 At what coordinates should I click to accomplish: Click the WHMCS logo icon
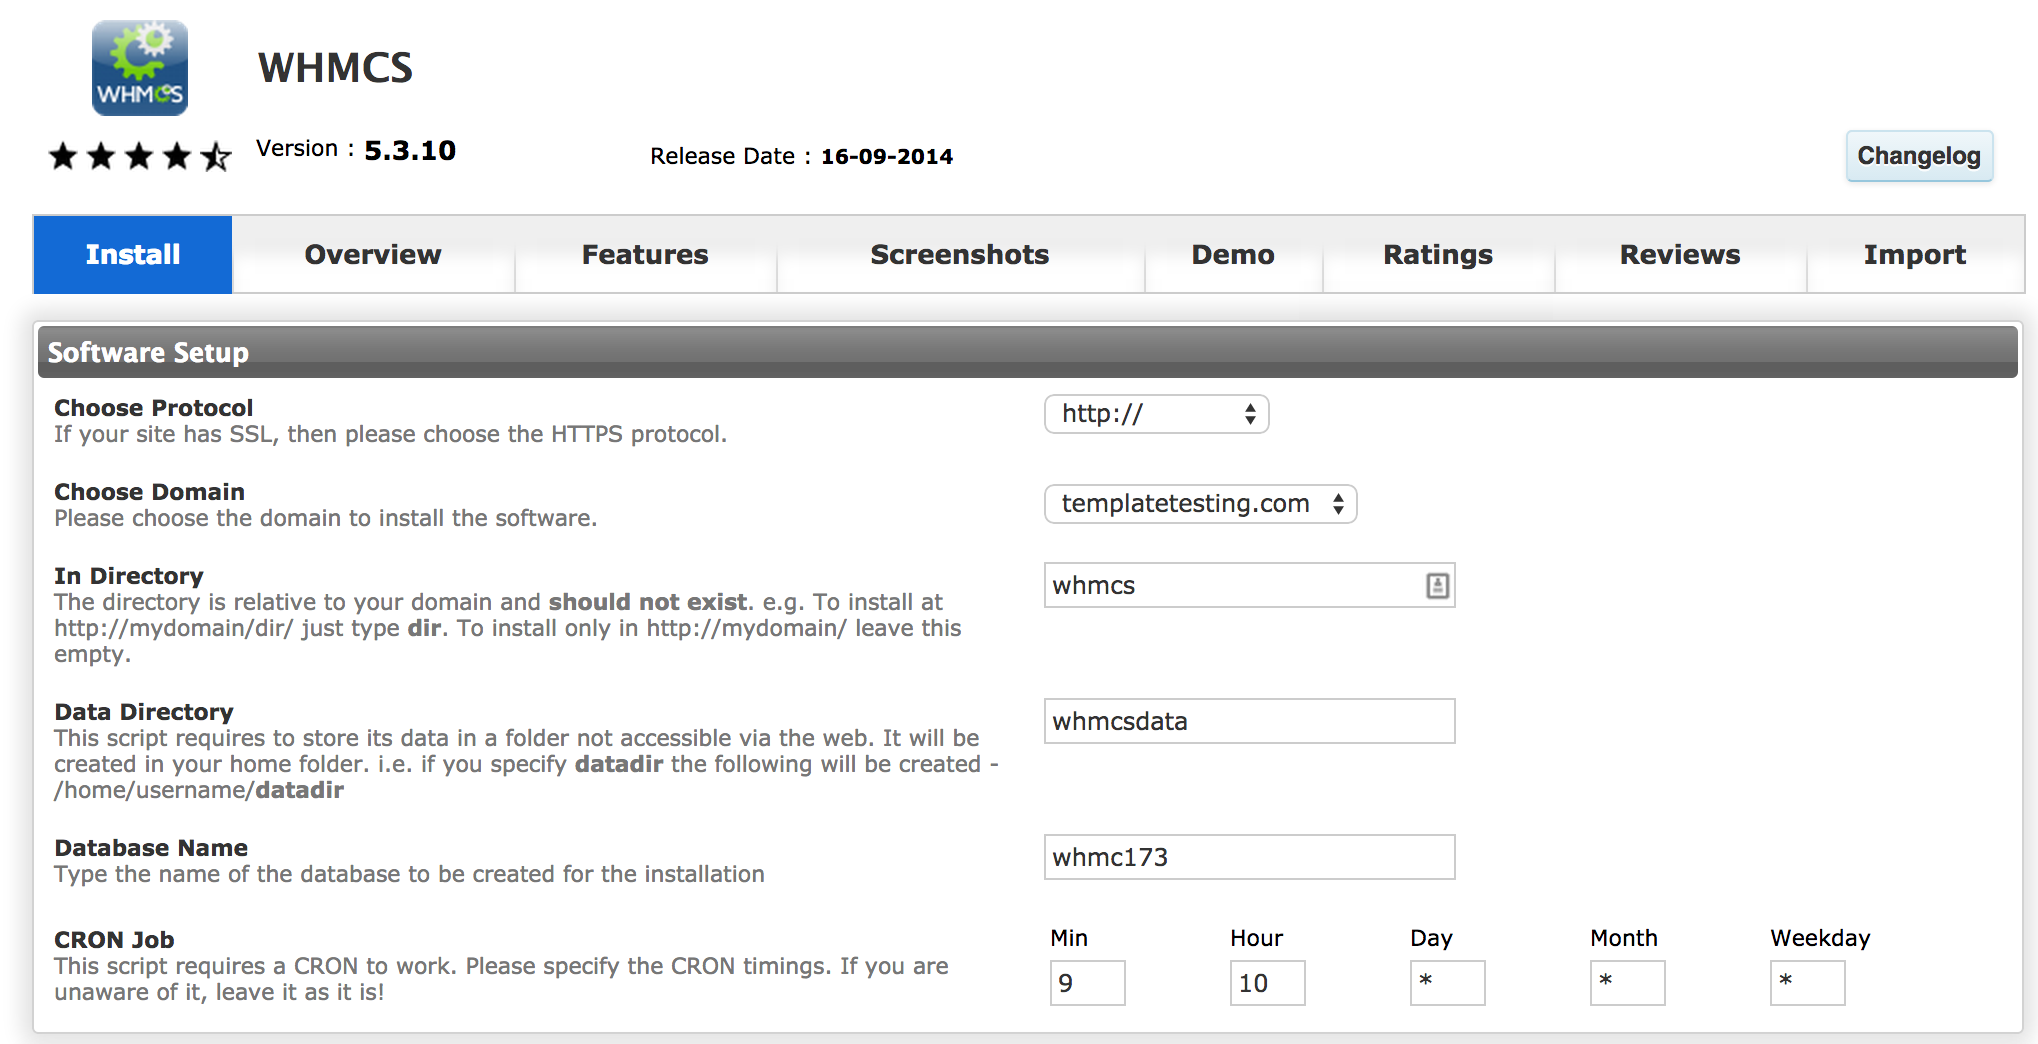coord(140,67)
